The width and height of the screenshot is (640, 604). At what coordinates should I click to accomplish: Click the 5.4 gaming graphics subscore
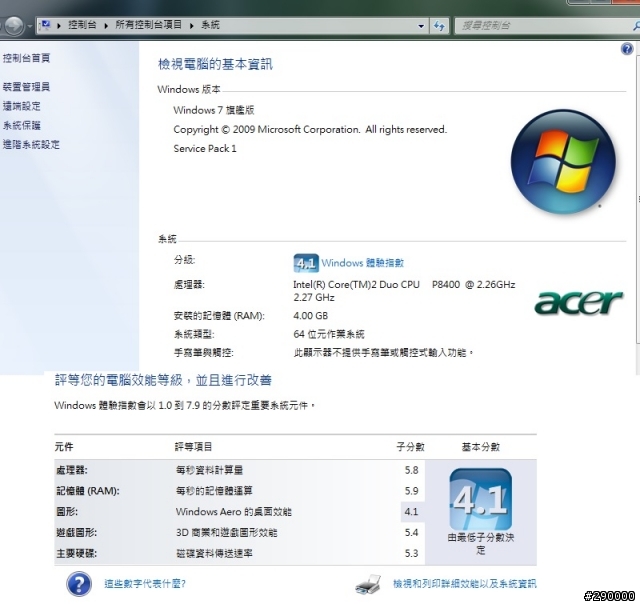411,533
